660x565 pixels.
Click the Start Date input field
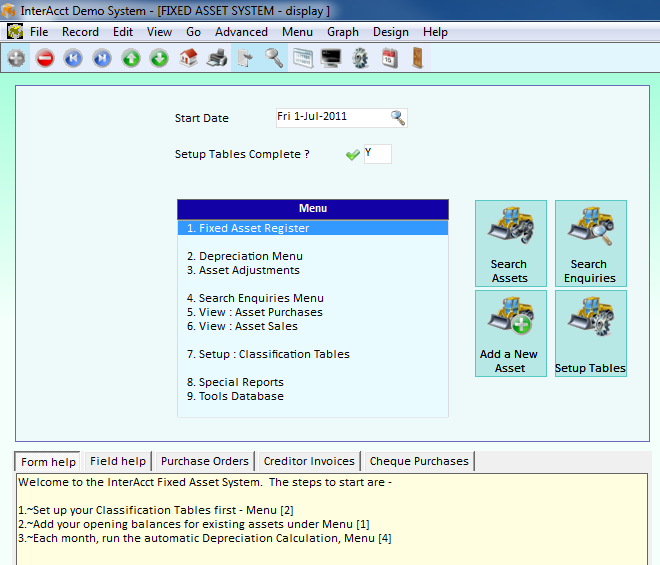(341, 117)
